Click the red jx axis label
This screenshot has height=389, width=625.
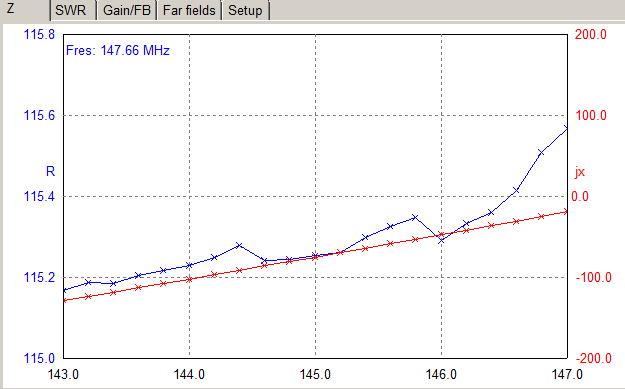tap(580, 172)
